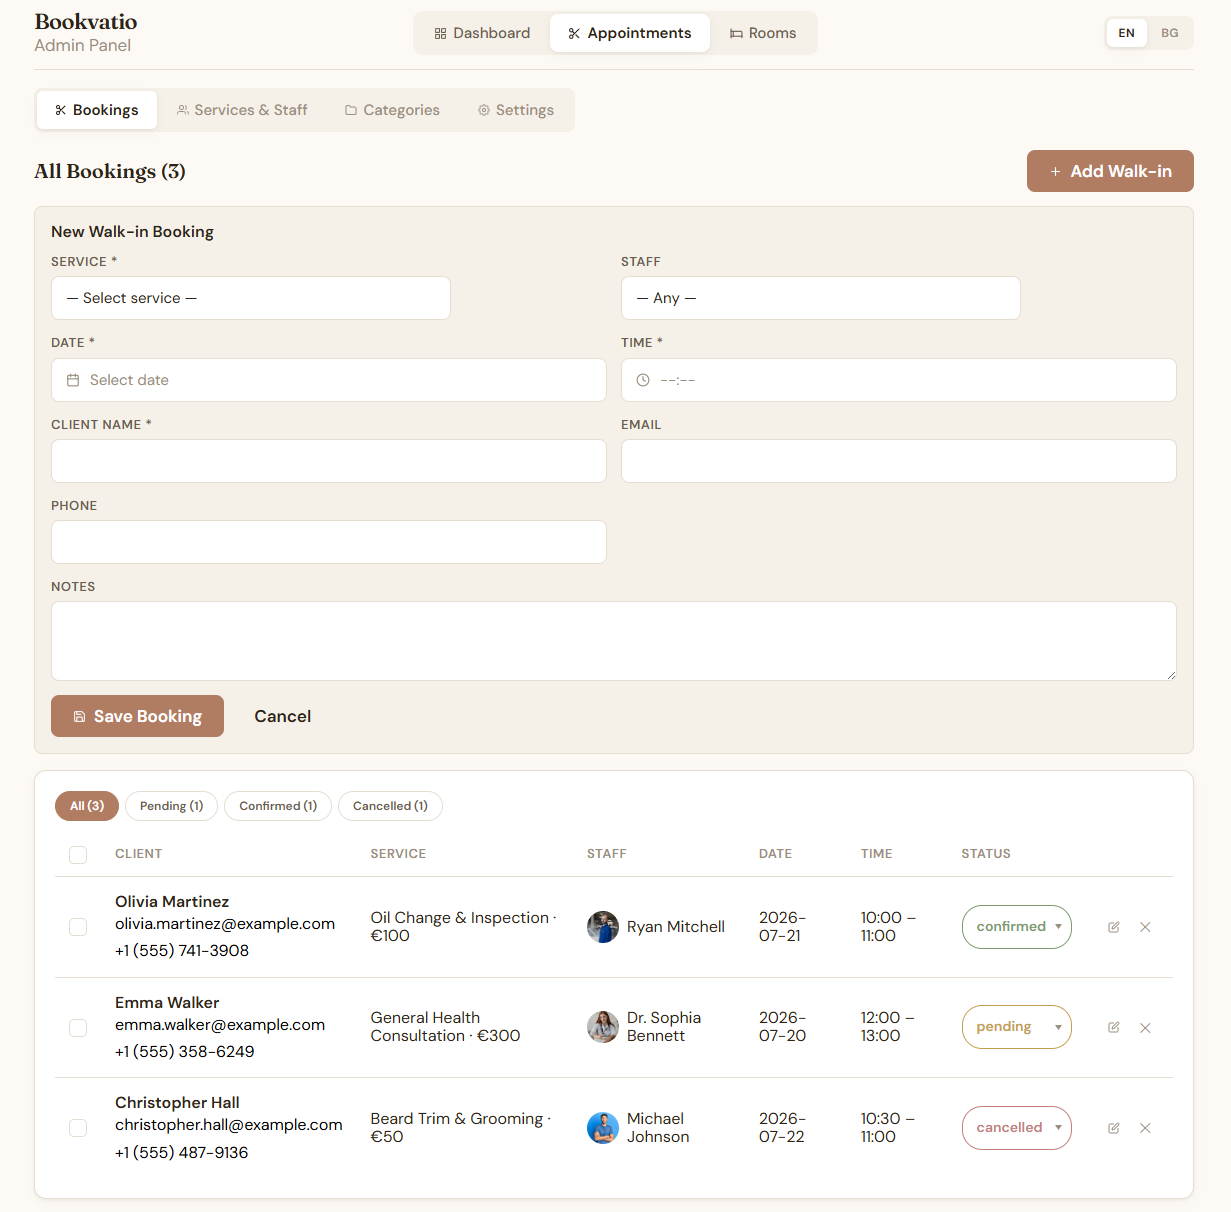Click Oil Change & Inspection service cell
Screen dimensions: 1231x1212
463,927
